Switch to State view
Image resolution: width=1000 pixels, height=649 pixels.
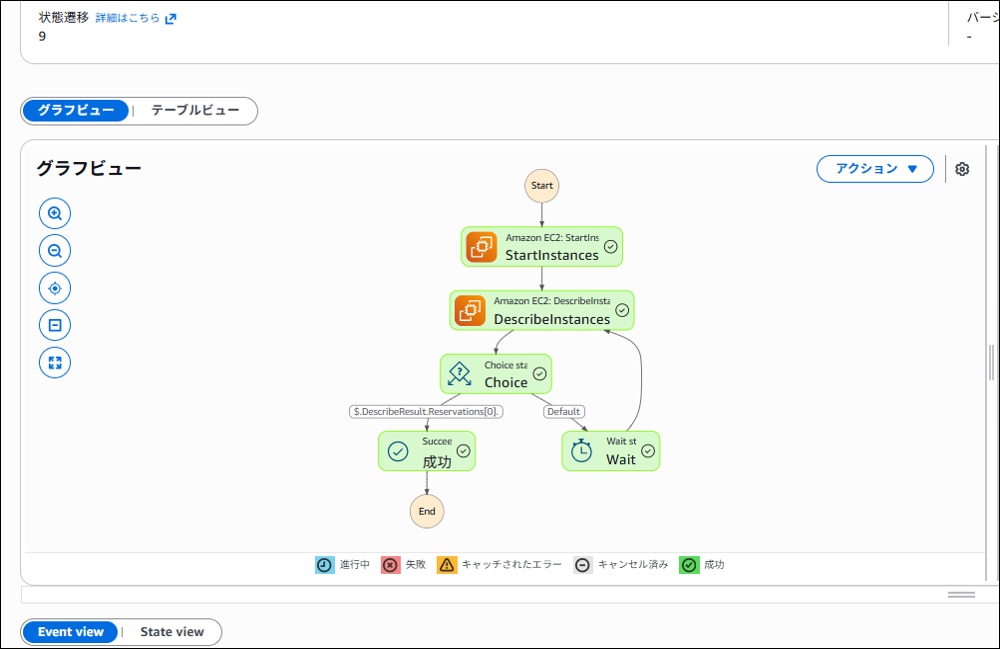(x=170, y=632)
